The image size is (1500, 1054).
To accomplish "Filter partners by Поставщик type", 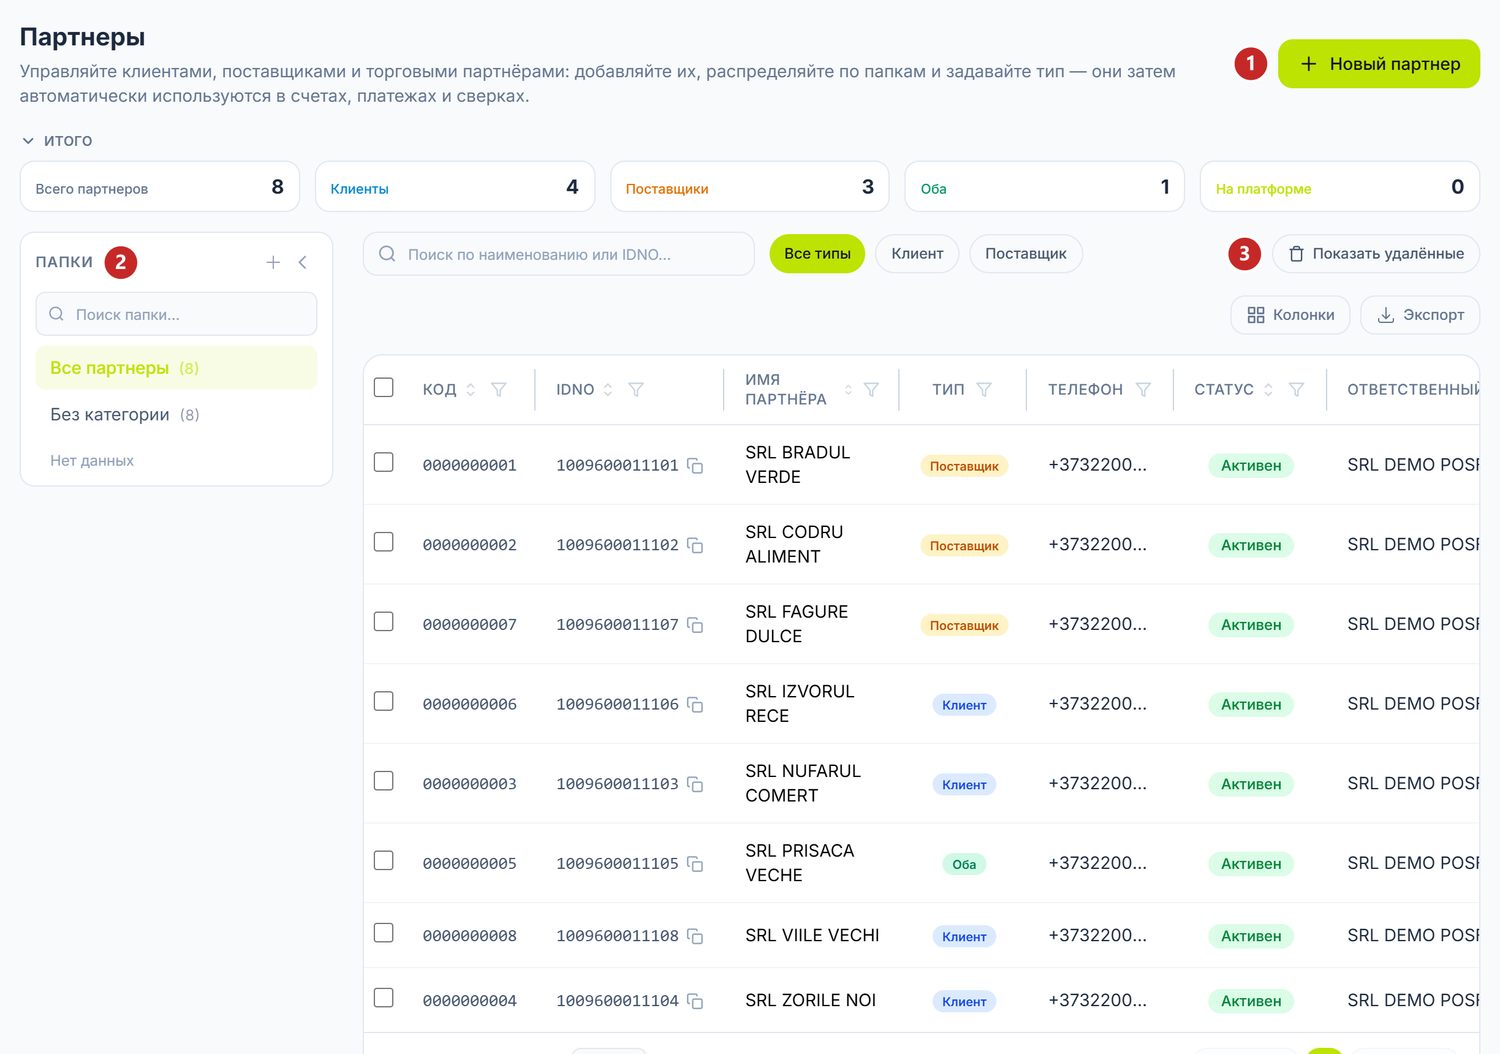I will tap(1026, 254).
